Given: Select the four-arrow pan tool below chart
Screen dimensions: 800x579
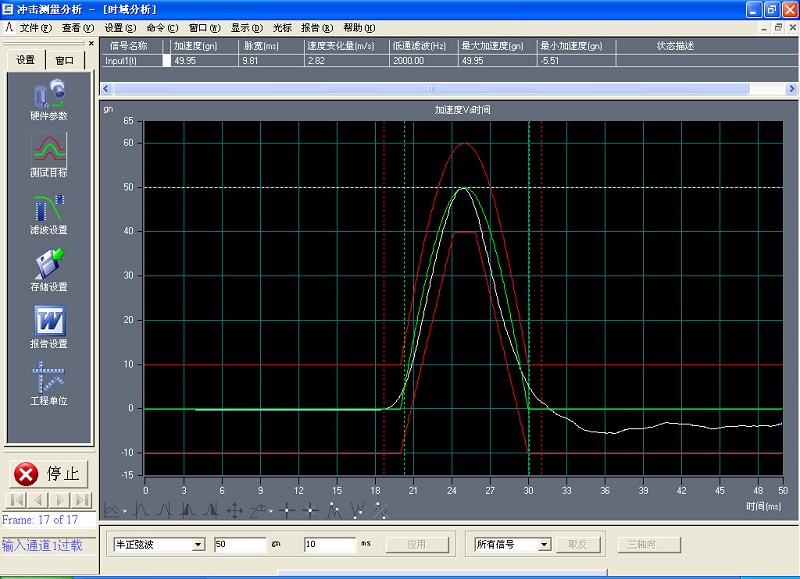Looking at the screenshot, I should tap(235, 511).
